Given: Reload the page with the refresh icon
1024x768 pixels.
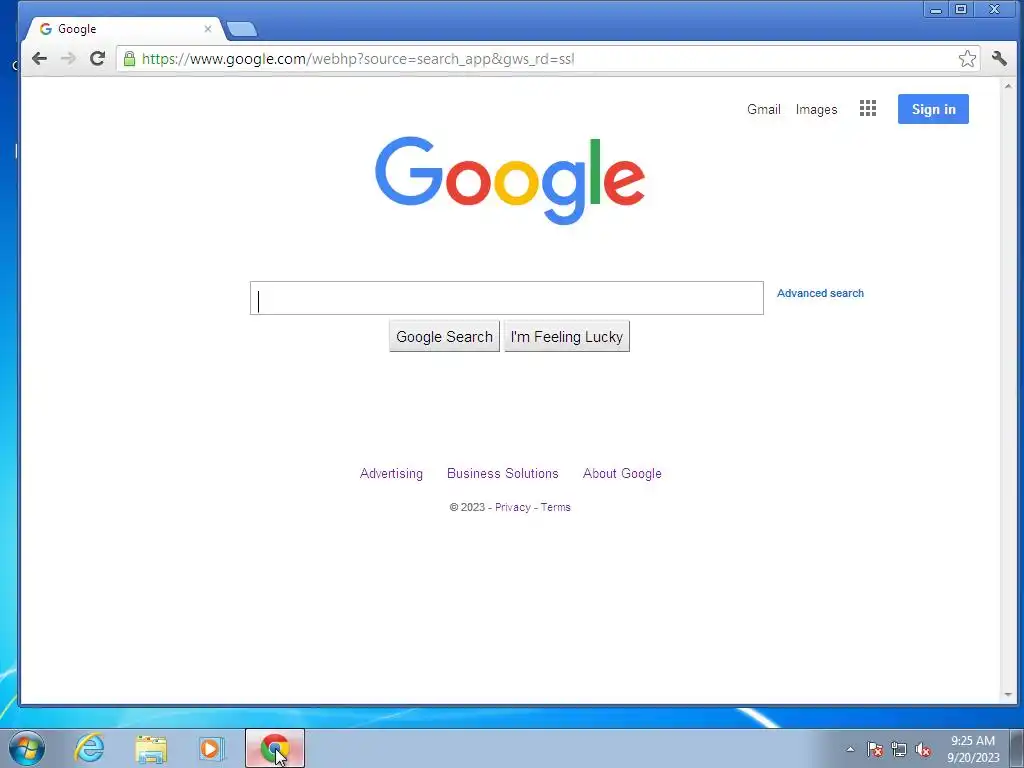Looking at the screenshot, I should click(x=97, y=59).
